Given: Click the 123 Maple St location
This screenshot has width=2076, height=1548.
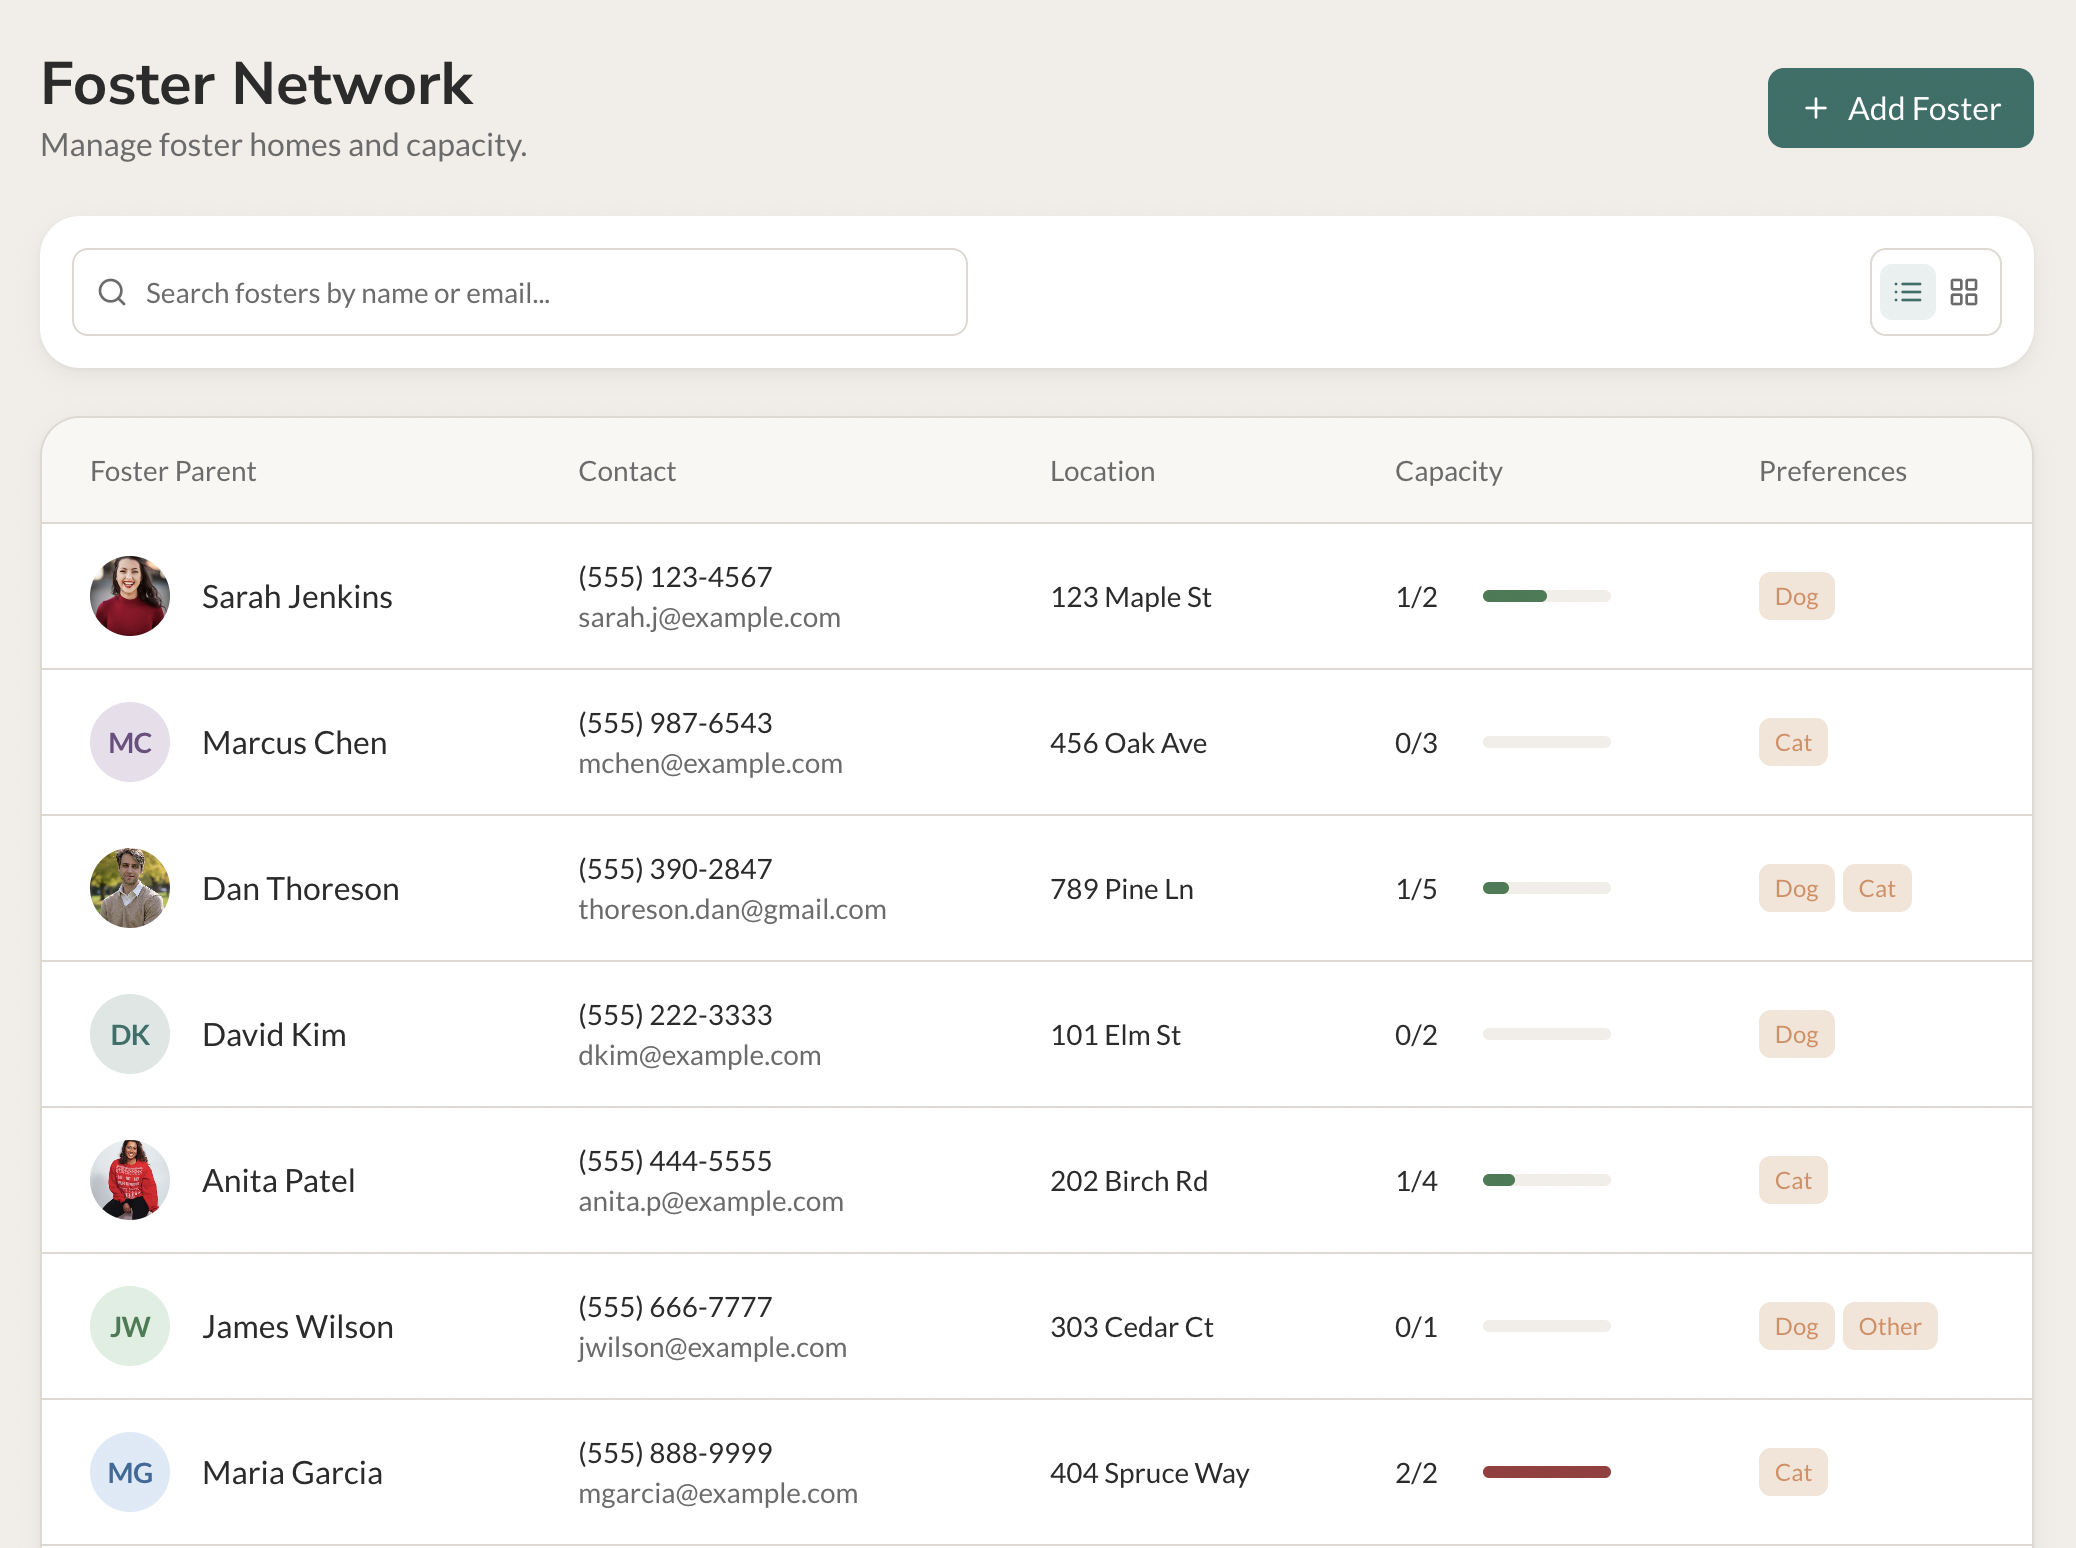Looking at the screenshot, I should click(x=1131, y=597).
